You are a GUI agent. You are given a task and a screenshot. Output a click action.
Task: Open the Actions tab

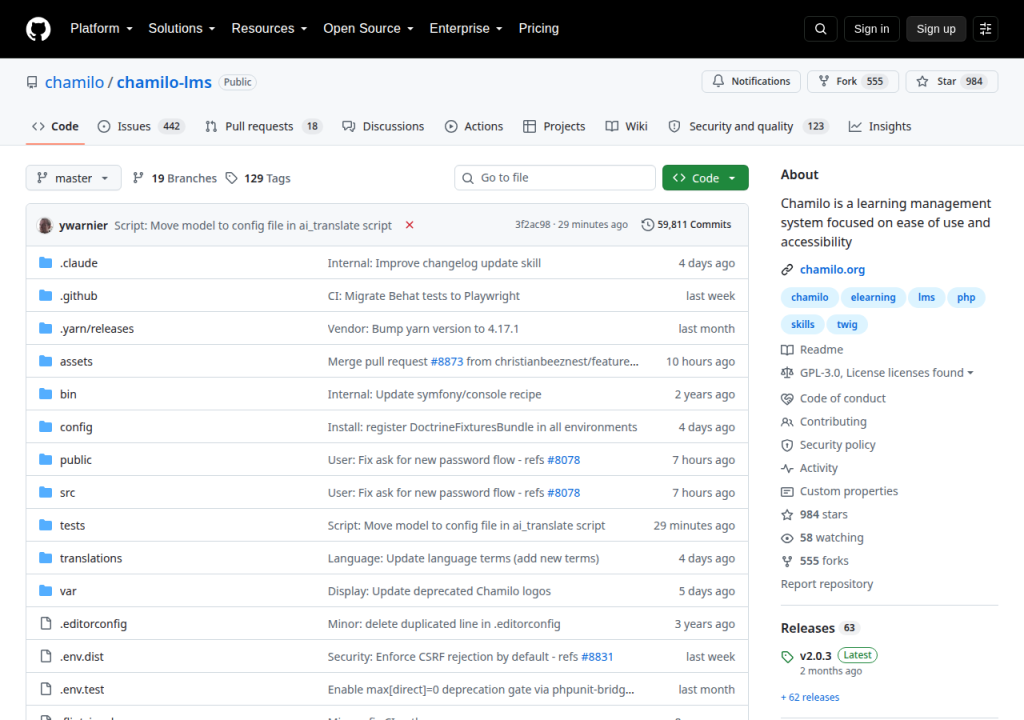point(474,126)
